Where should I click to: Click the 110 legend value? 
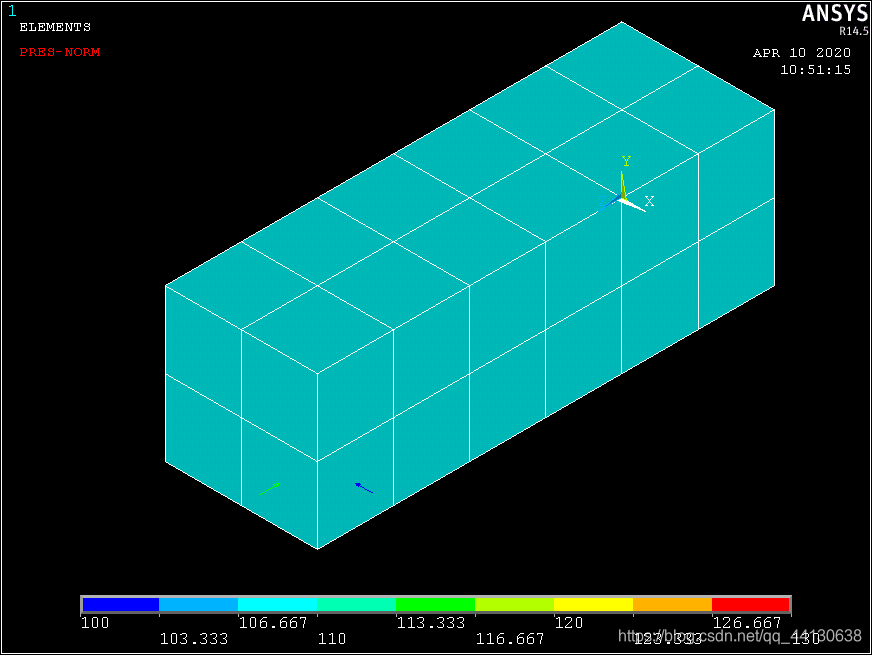(332, 638)
